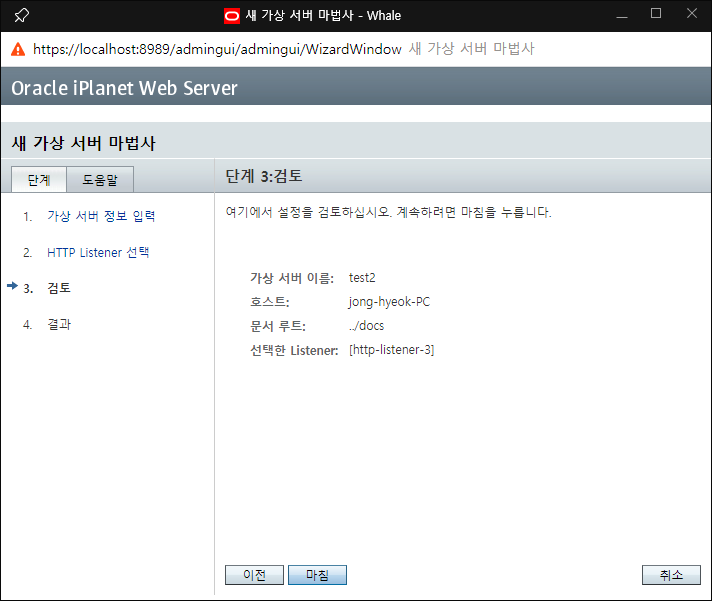Screen dimensions: 712x601
Task: Click the document root value ../docs
Action: coord(366,326)
